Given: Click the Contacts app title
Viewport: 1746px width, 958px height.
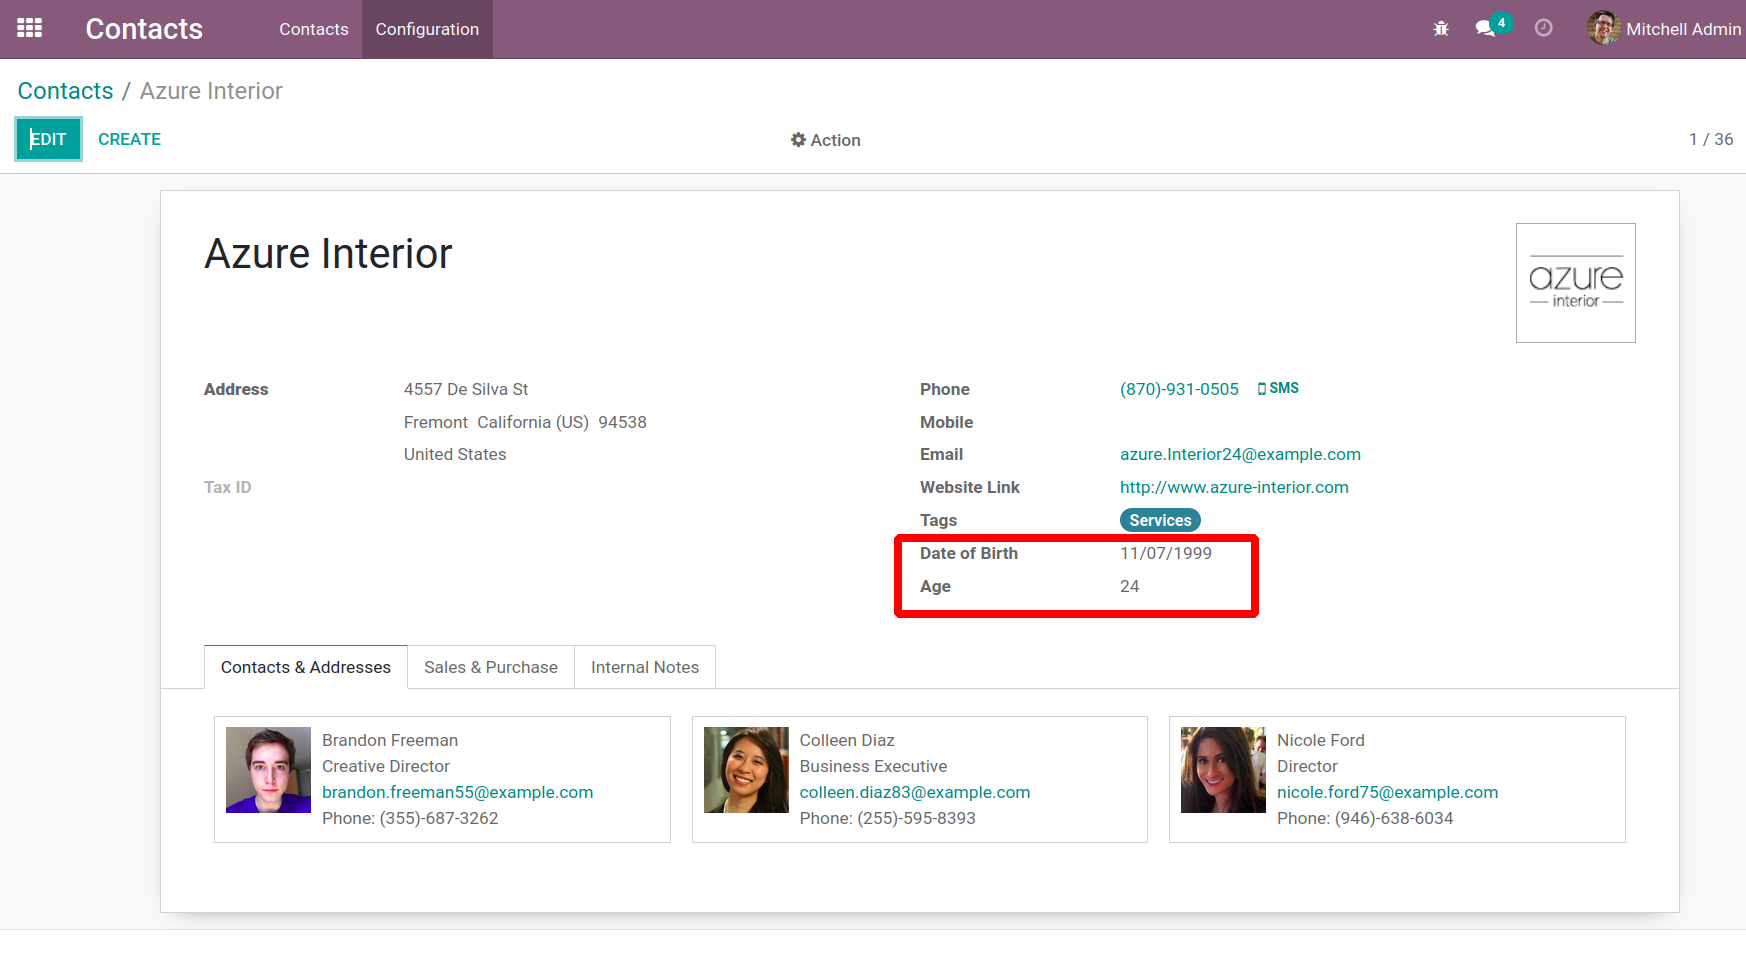Looking at the screenshot, I should (x=144, y=29).
